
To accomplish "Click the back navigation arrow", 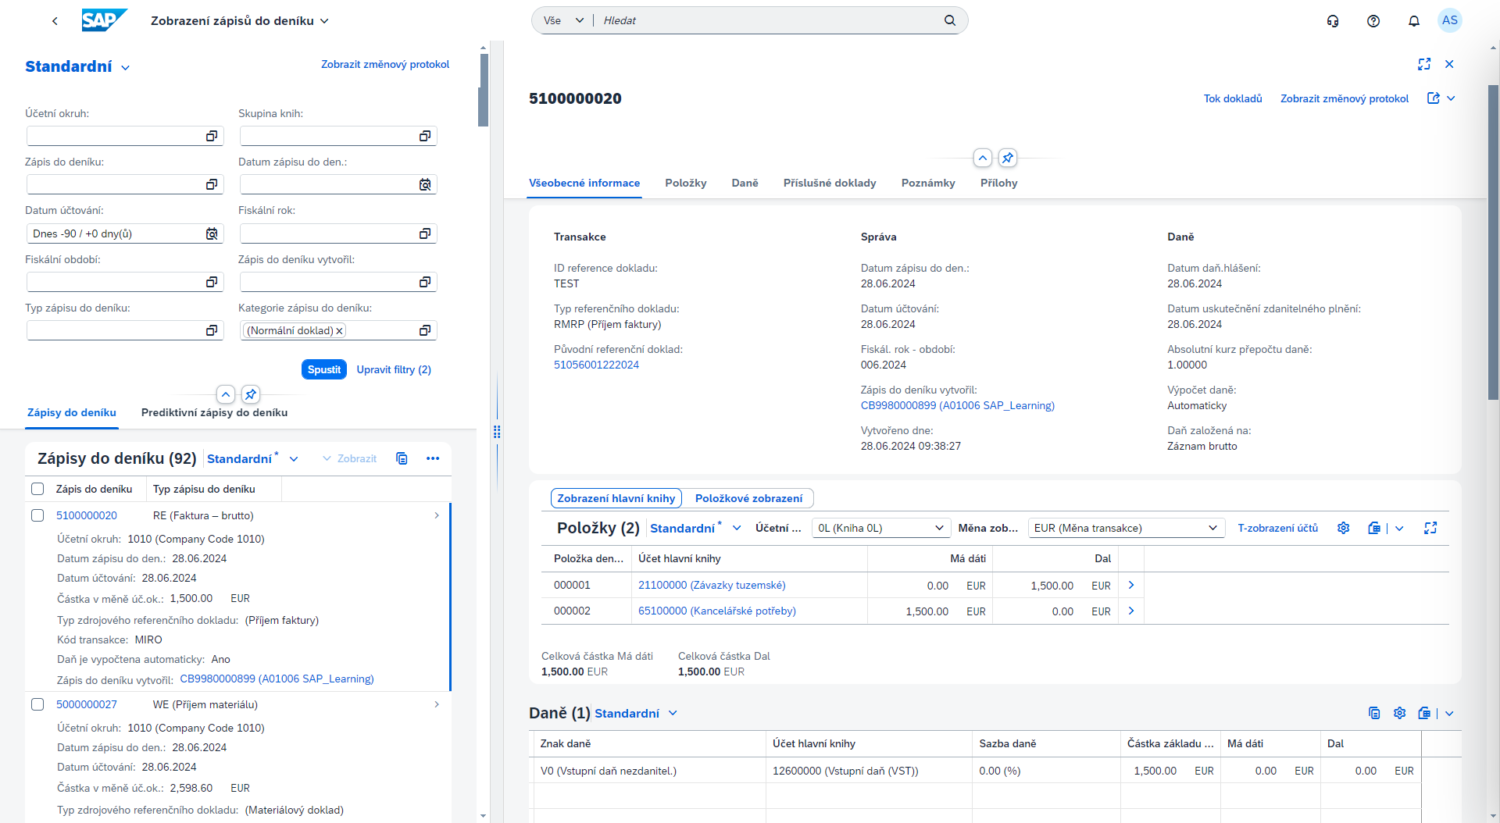I will click(x=55, y=21).
